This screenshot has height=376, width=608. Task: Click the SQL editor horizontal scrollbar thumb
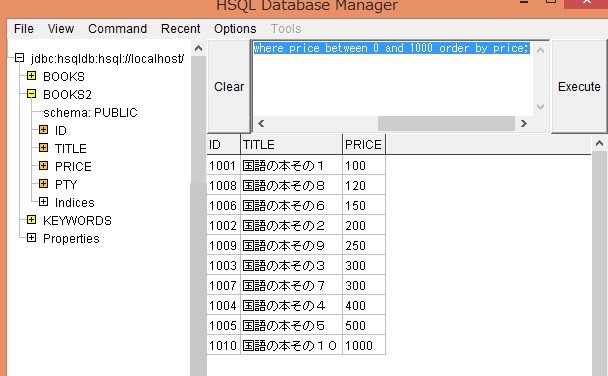pyautogui.click(x=446, y=124)
